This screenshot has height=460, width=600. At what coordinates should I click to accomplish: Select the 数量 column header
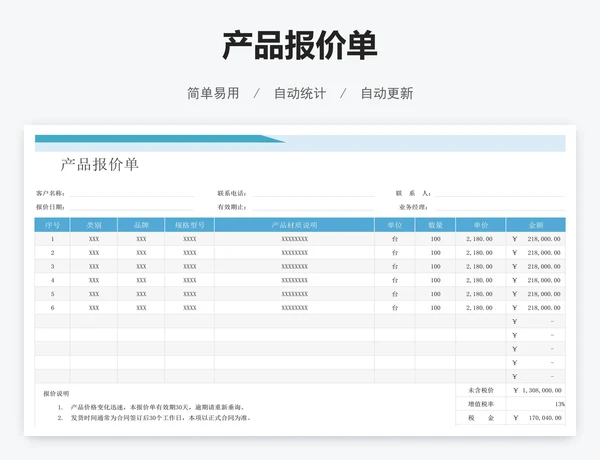coord(435,225)
